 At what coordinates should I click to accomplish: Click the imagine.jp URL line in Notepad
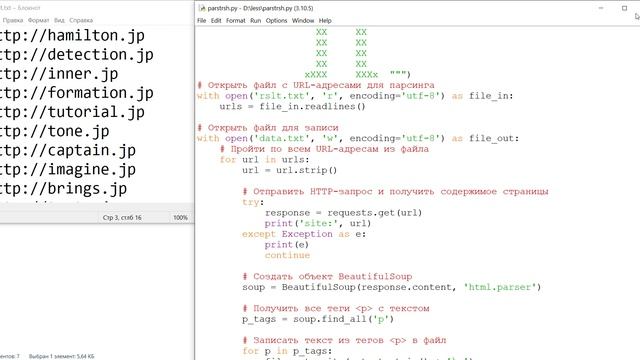pos(68,170)
